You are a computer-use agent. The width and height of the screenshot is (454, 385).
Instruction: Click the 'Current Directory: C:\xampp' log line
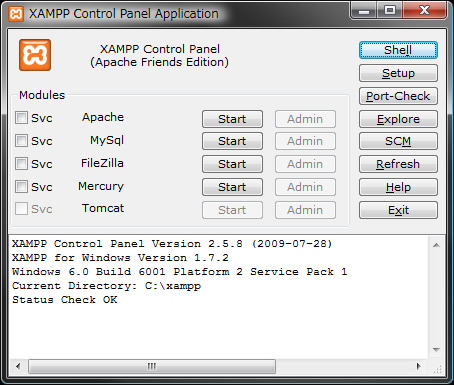[x=107, y=286]
